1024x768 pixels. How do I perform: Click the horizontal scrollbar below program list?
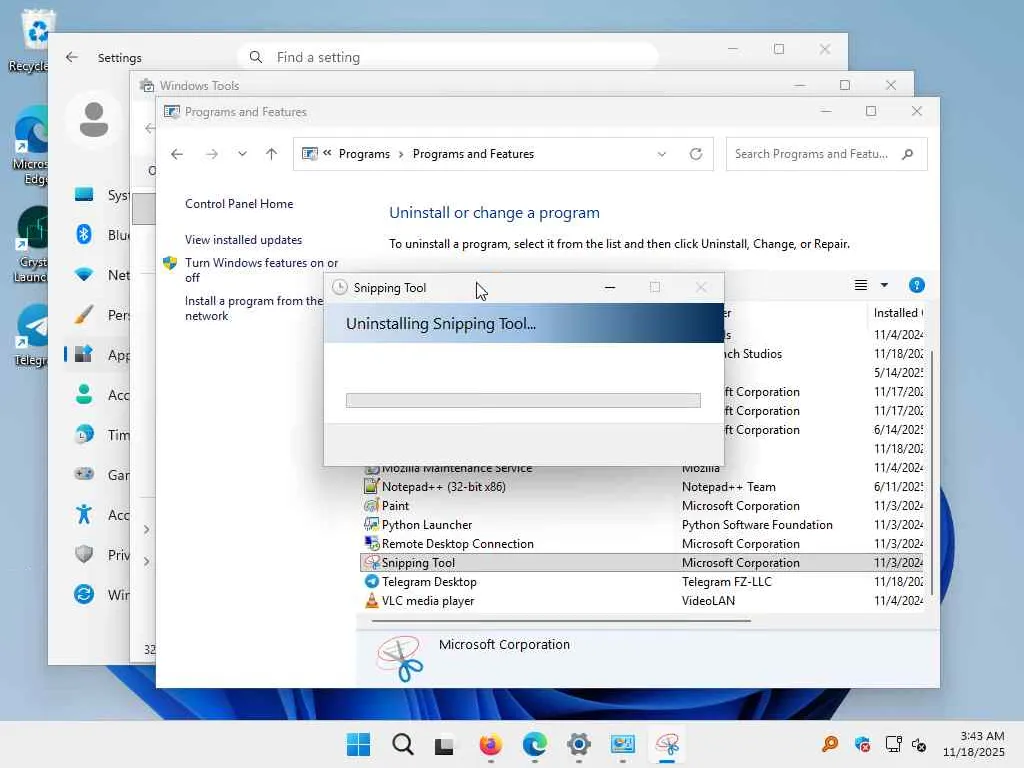pyautogui.click(x=561, y=620)
